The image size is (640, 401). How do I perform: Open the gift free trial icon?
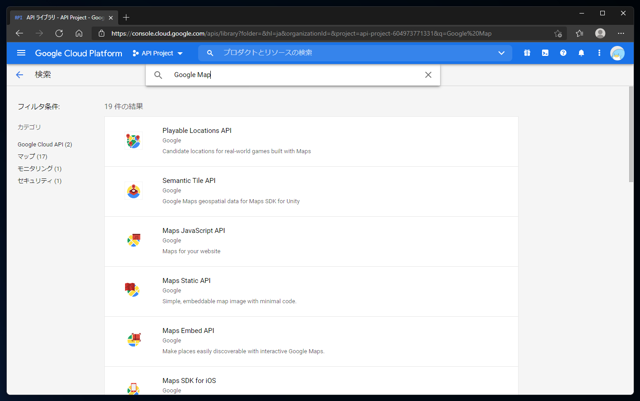click(x=527, y=53)
